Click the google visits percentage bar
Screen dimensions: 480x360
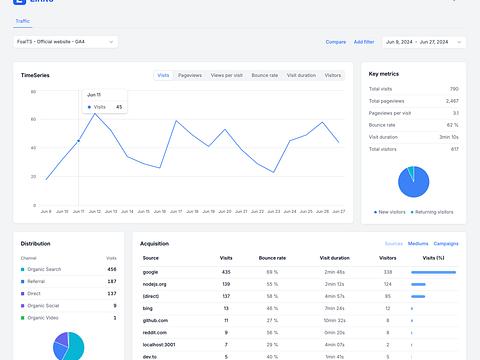coord(433,272)
